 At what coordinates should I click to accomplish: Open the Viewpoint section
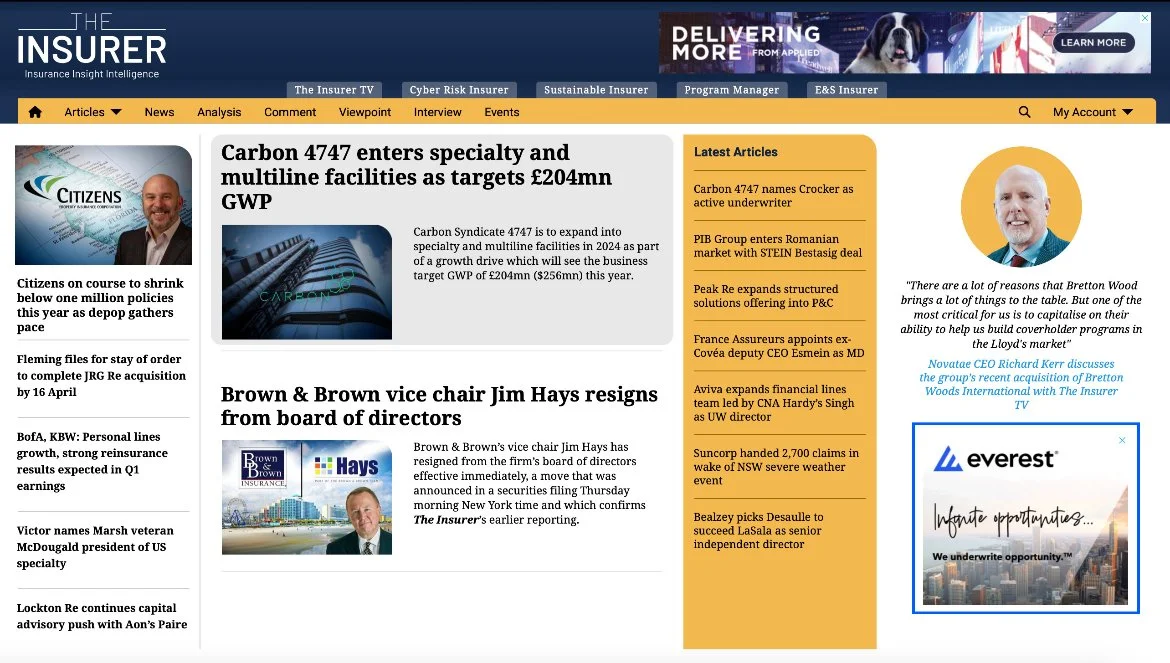tap(364, 112)
